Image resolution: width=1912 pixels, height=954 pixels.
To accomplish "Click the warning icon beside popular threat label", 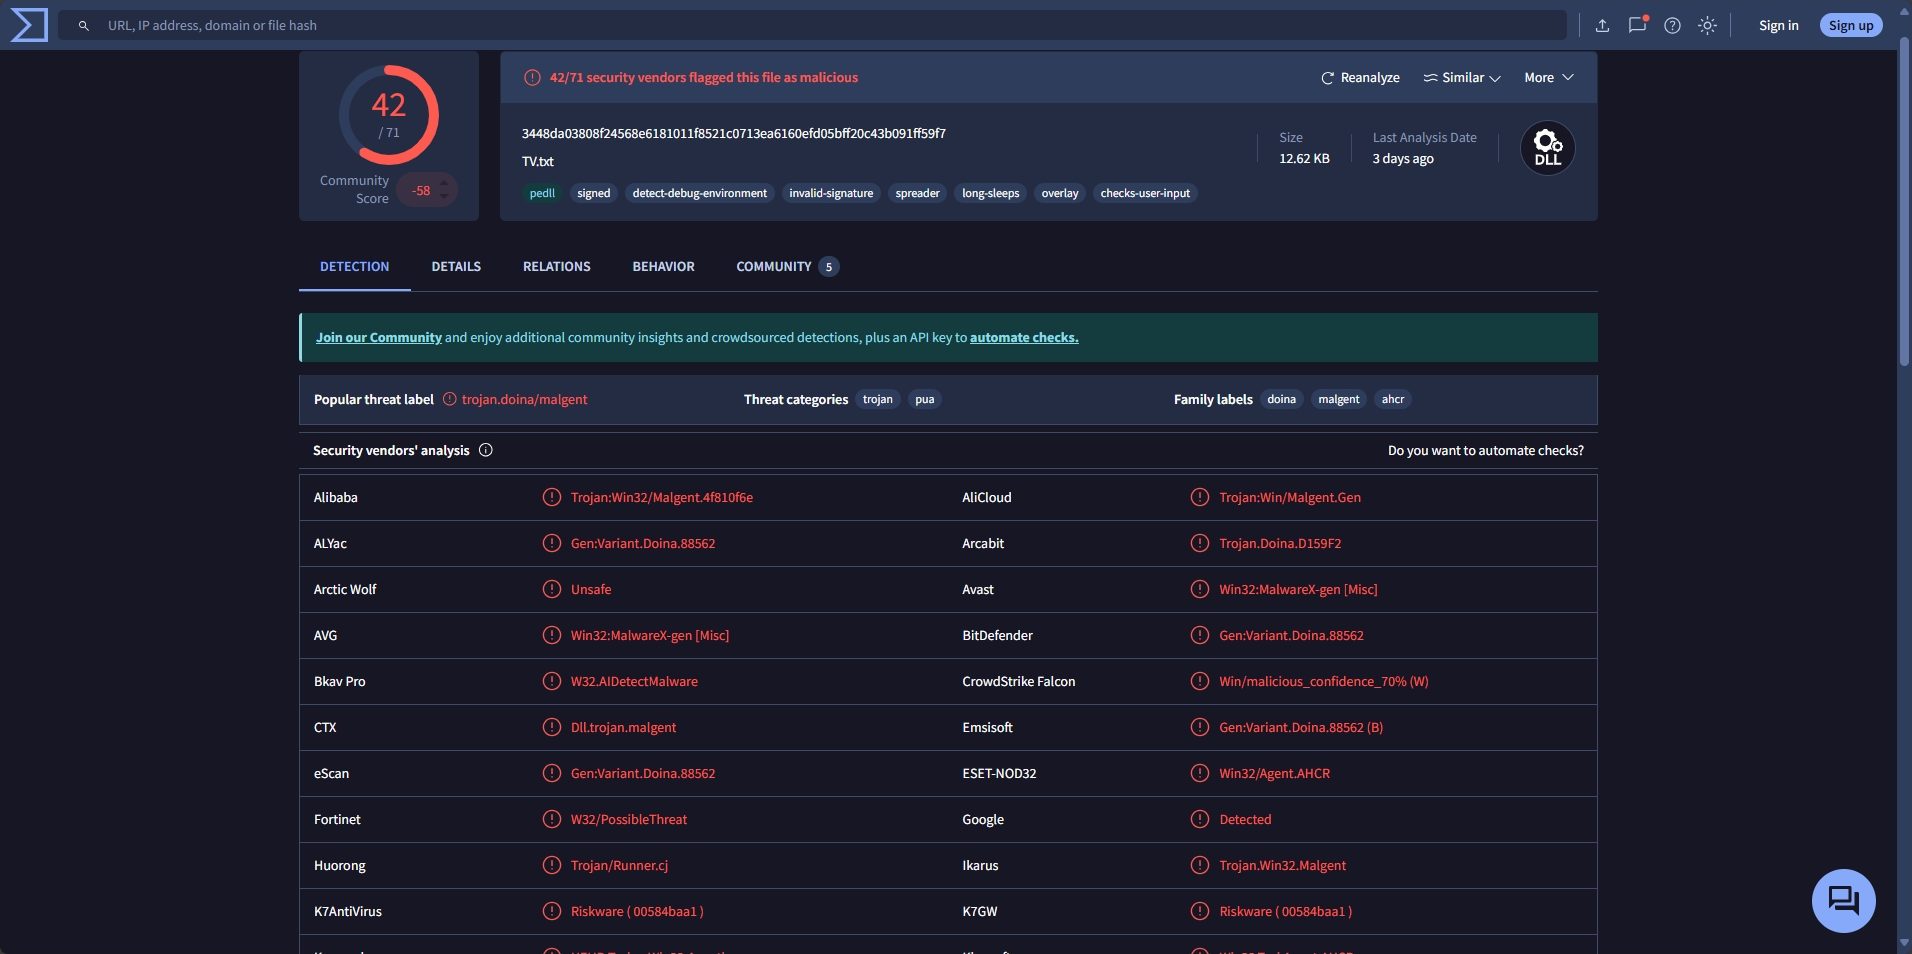I will (448, 399).
